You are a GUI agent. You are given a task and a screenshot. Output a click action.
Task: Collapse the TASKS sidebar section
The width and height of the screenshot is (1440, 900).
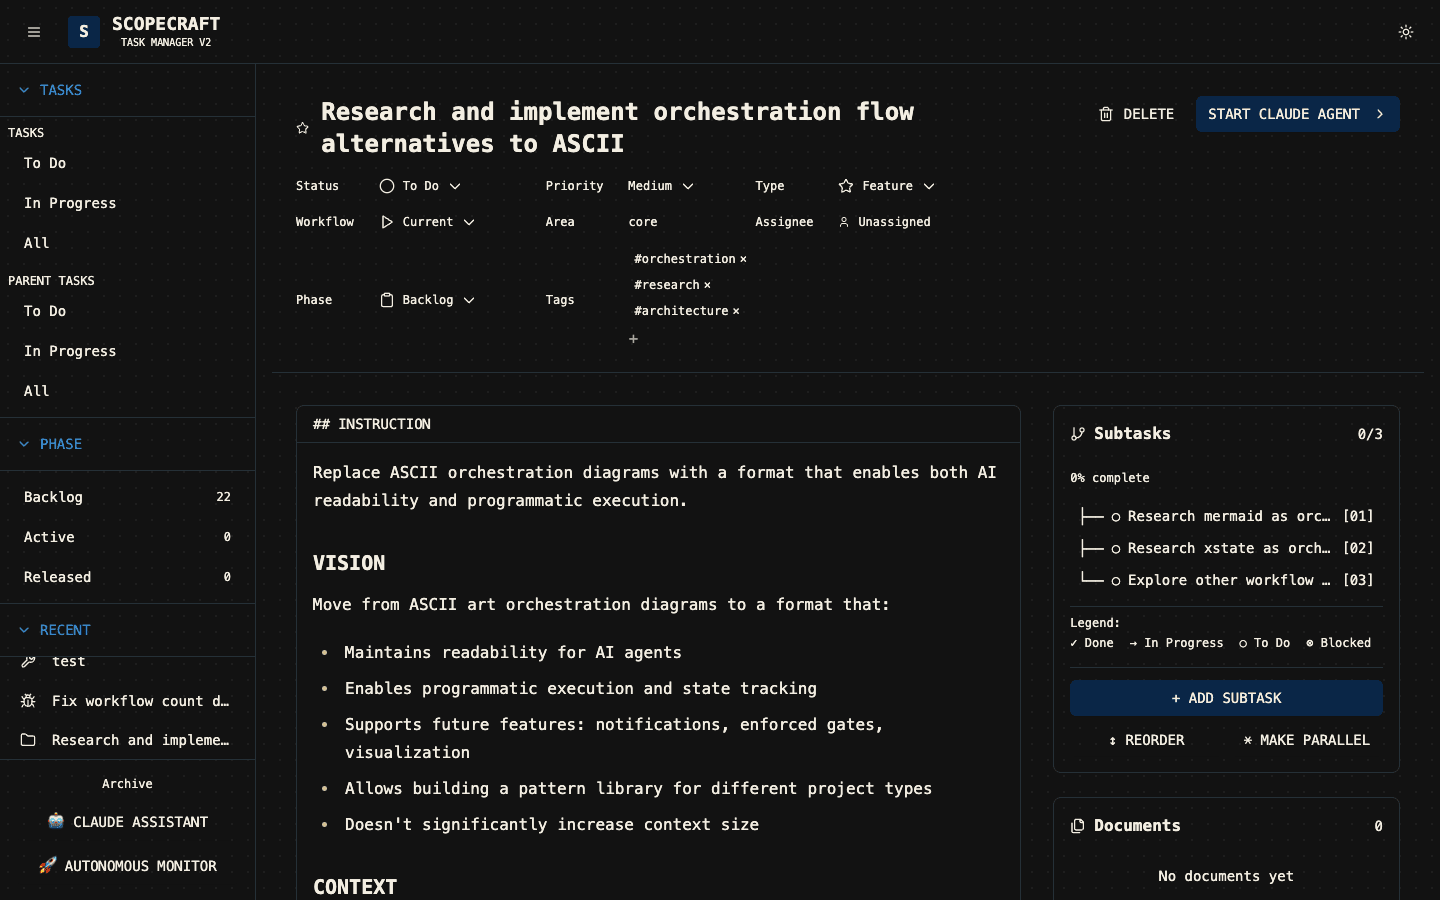coord(127,90)
